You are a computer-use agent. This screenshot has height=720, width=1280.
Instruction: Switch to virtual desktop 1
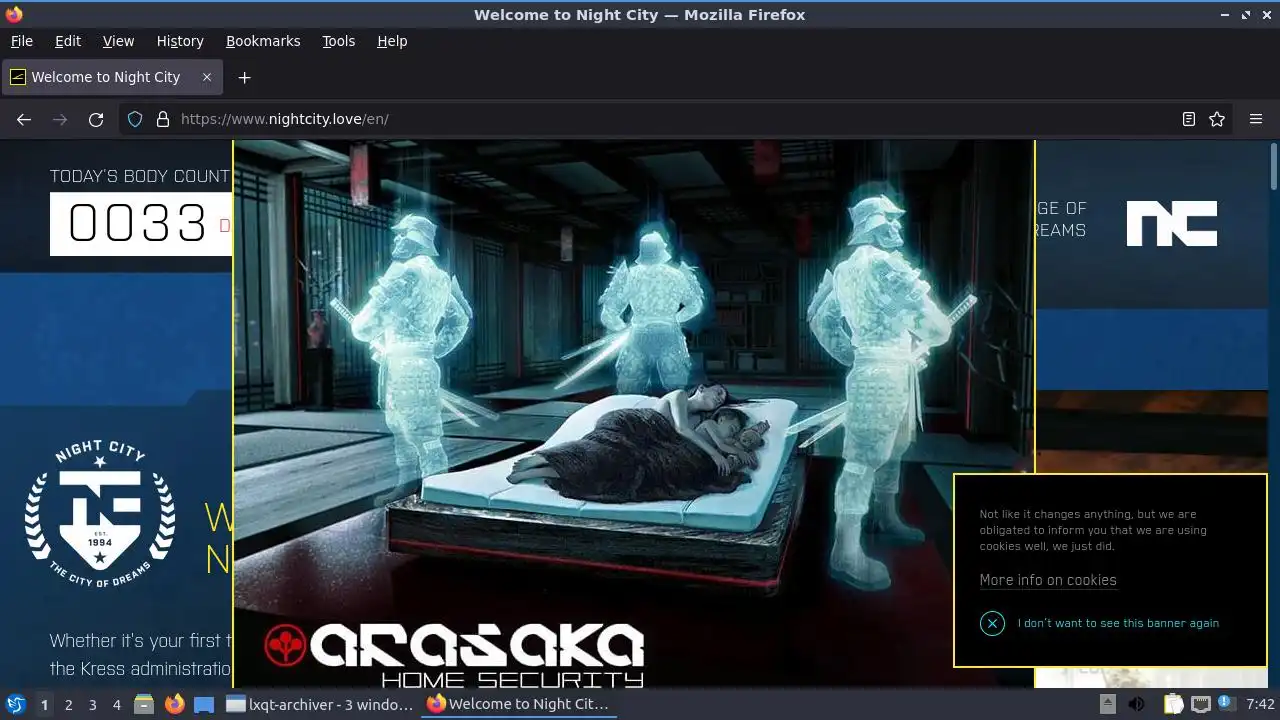[44, 704]
